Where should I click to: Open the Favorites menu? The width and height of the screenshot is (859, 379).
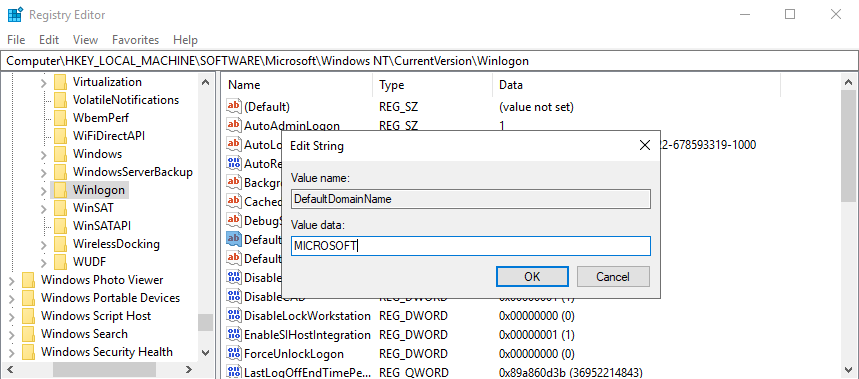click(135, 40)
